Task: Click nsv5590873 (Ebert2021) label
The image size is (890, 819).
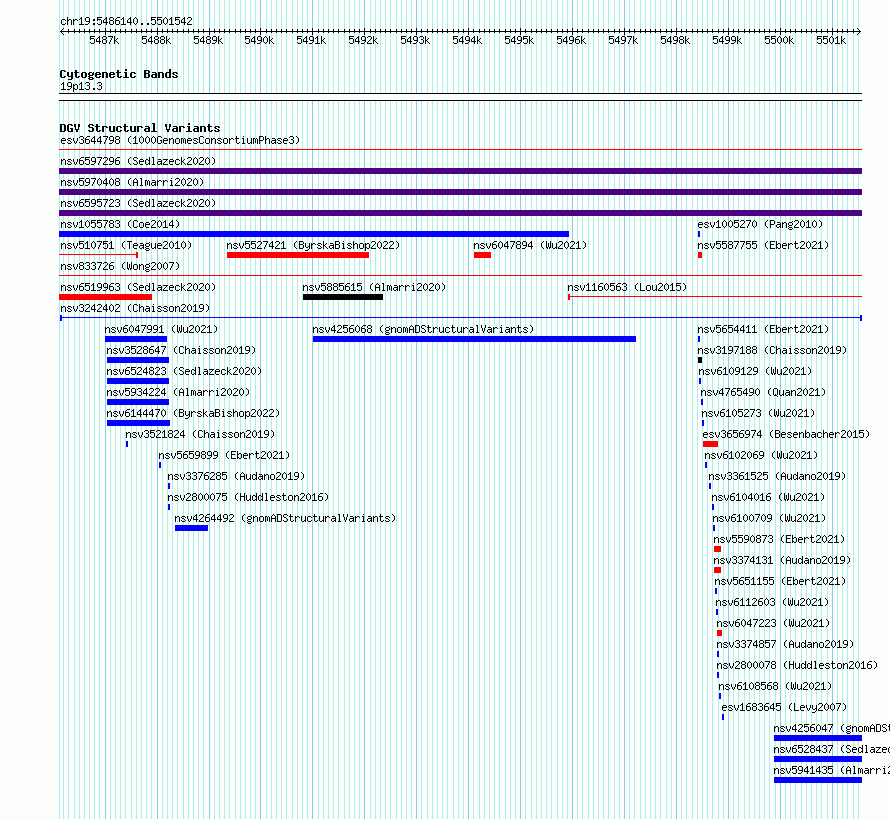Action: 779,539
